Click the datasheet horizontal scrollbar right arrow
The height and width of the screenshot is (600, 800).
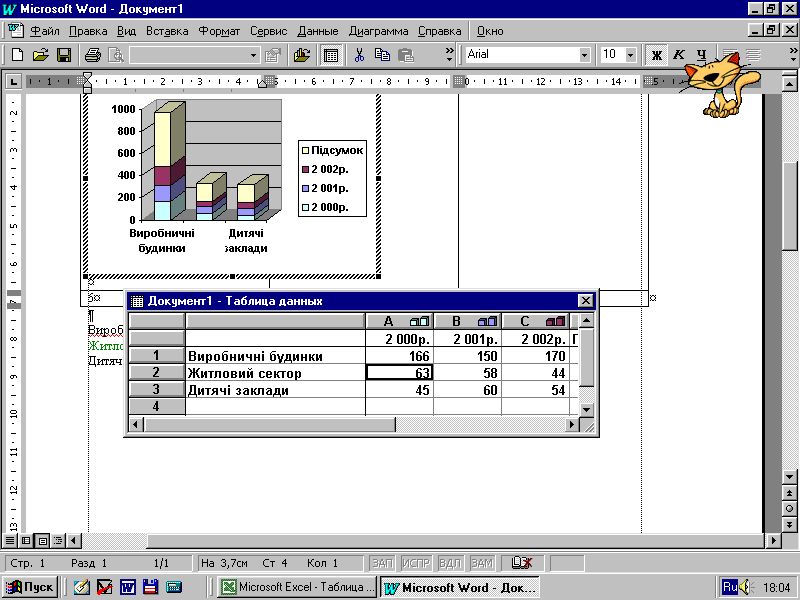573,425
